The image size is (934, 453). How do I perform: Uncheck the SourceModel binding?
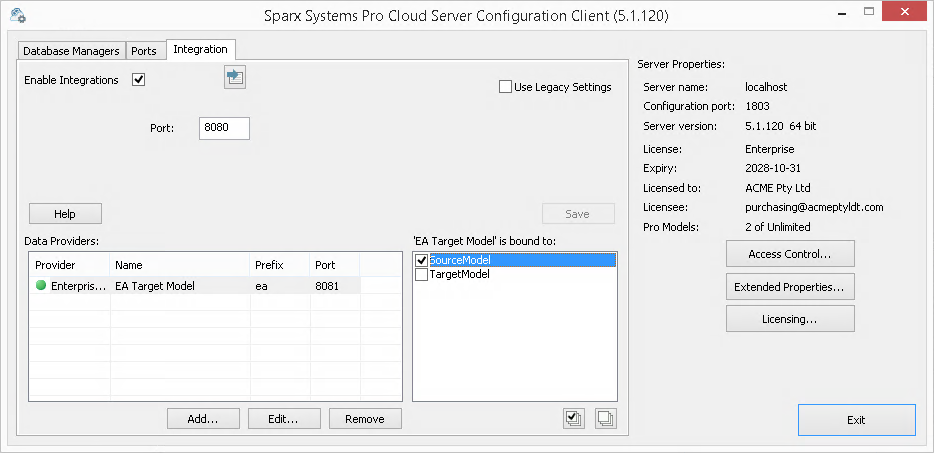coord(421,260)
